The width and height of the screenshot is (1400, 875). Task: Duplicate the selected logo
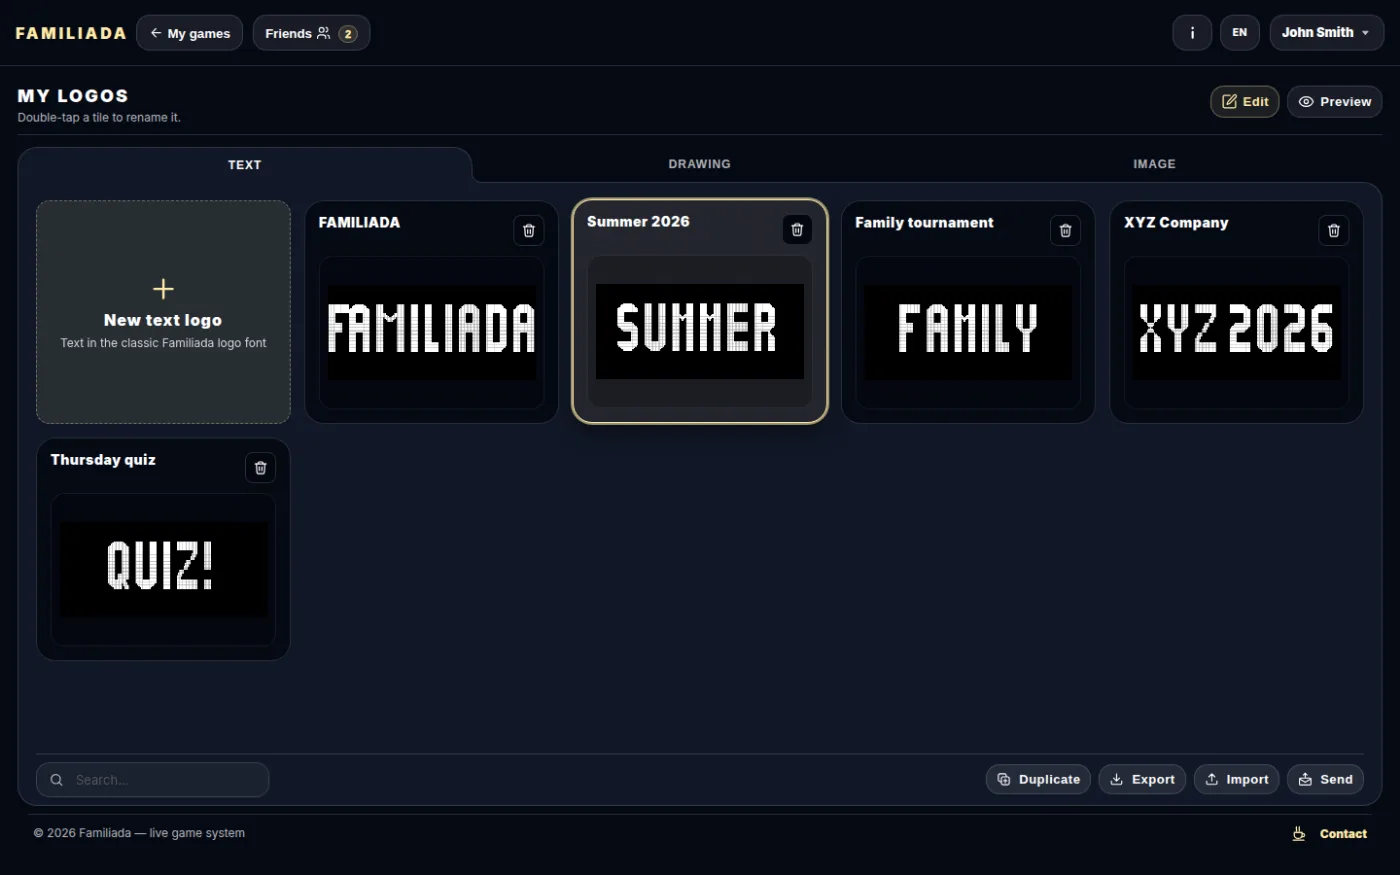tap(1038, 780)
